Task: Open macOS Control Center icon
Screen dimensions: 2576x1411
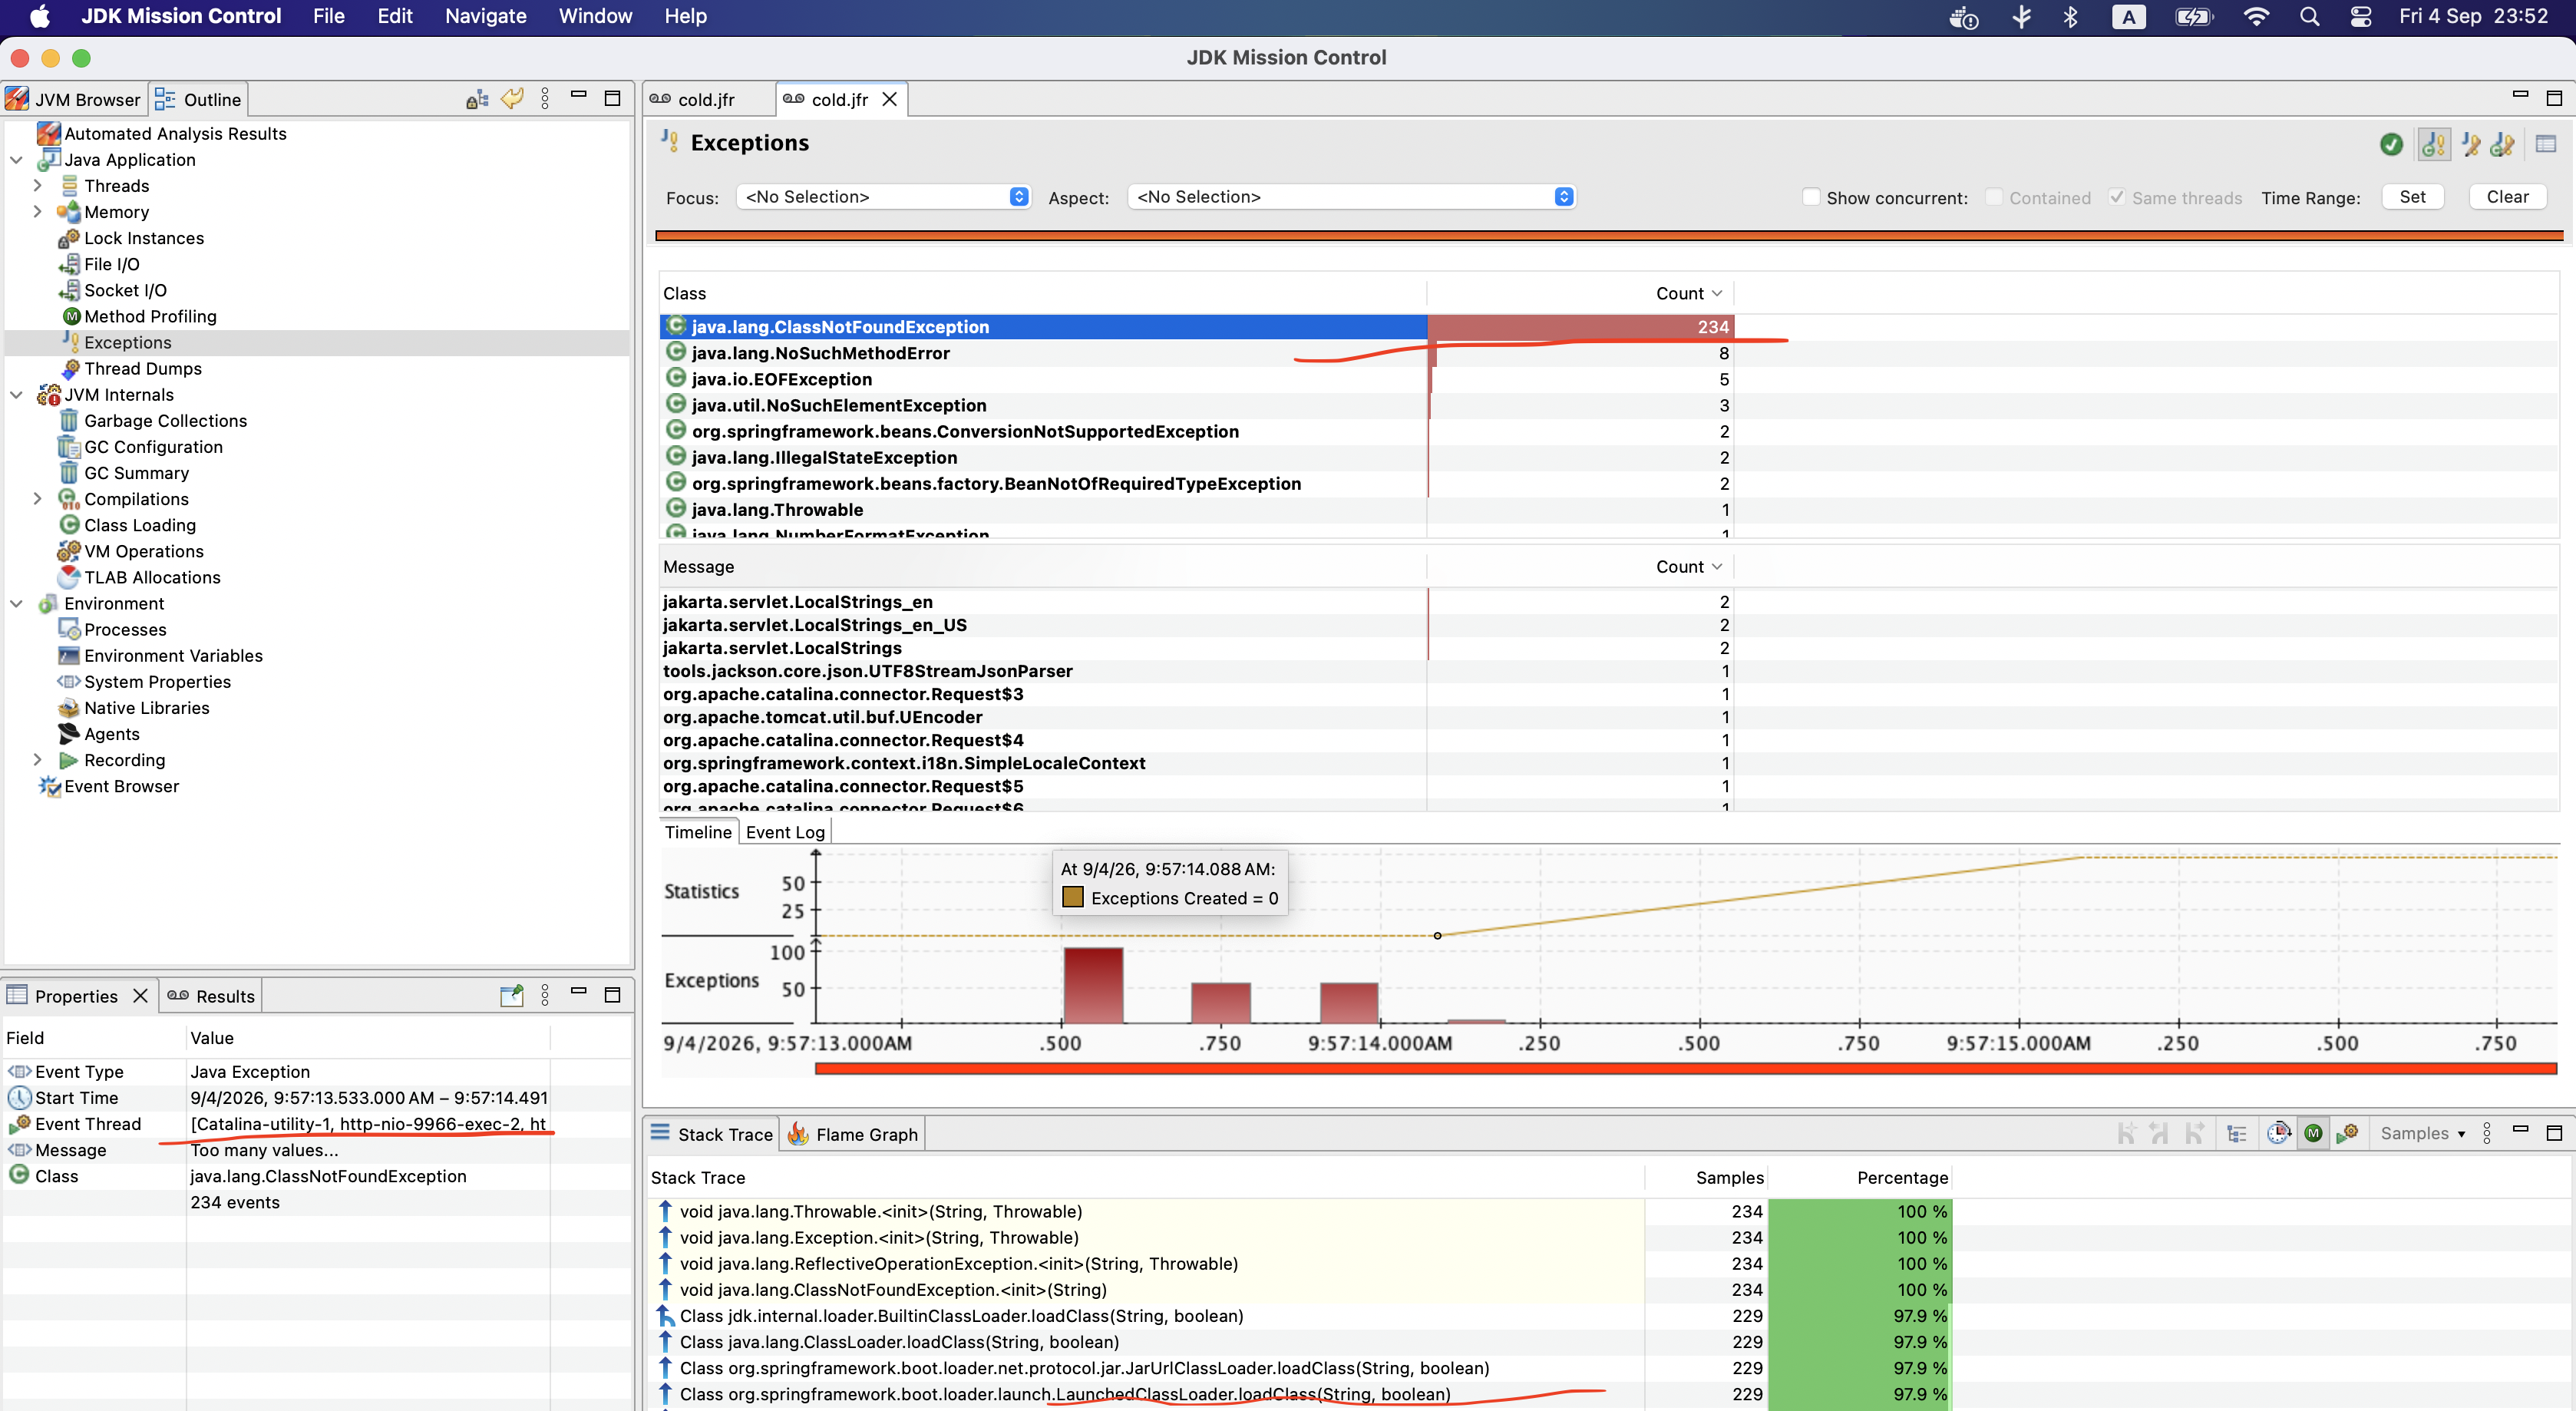Action: 2361,16
